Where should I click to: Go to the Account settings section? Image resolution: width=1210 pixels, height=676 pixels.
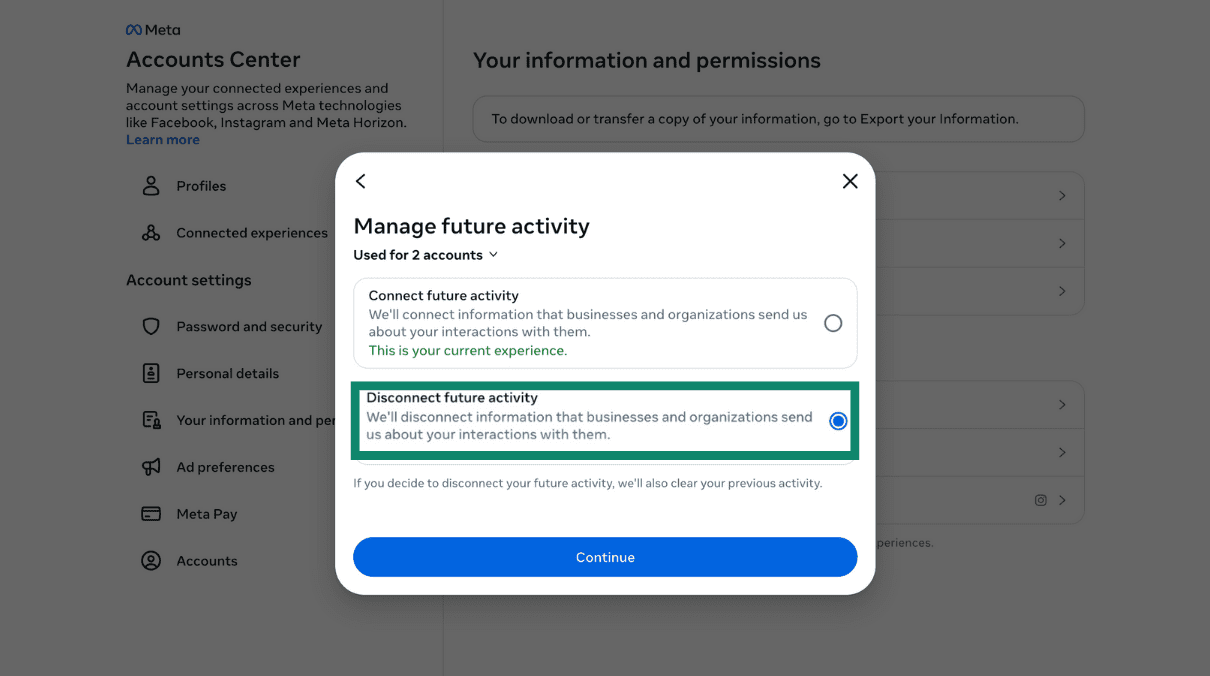tap(189, 280)
